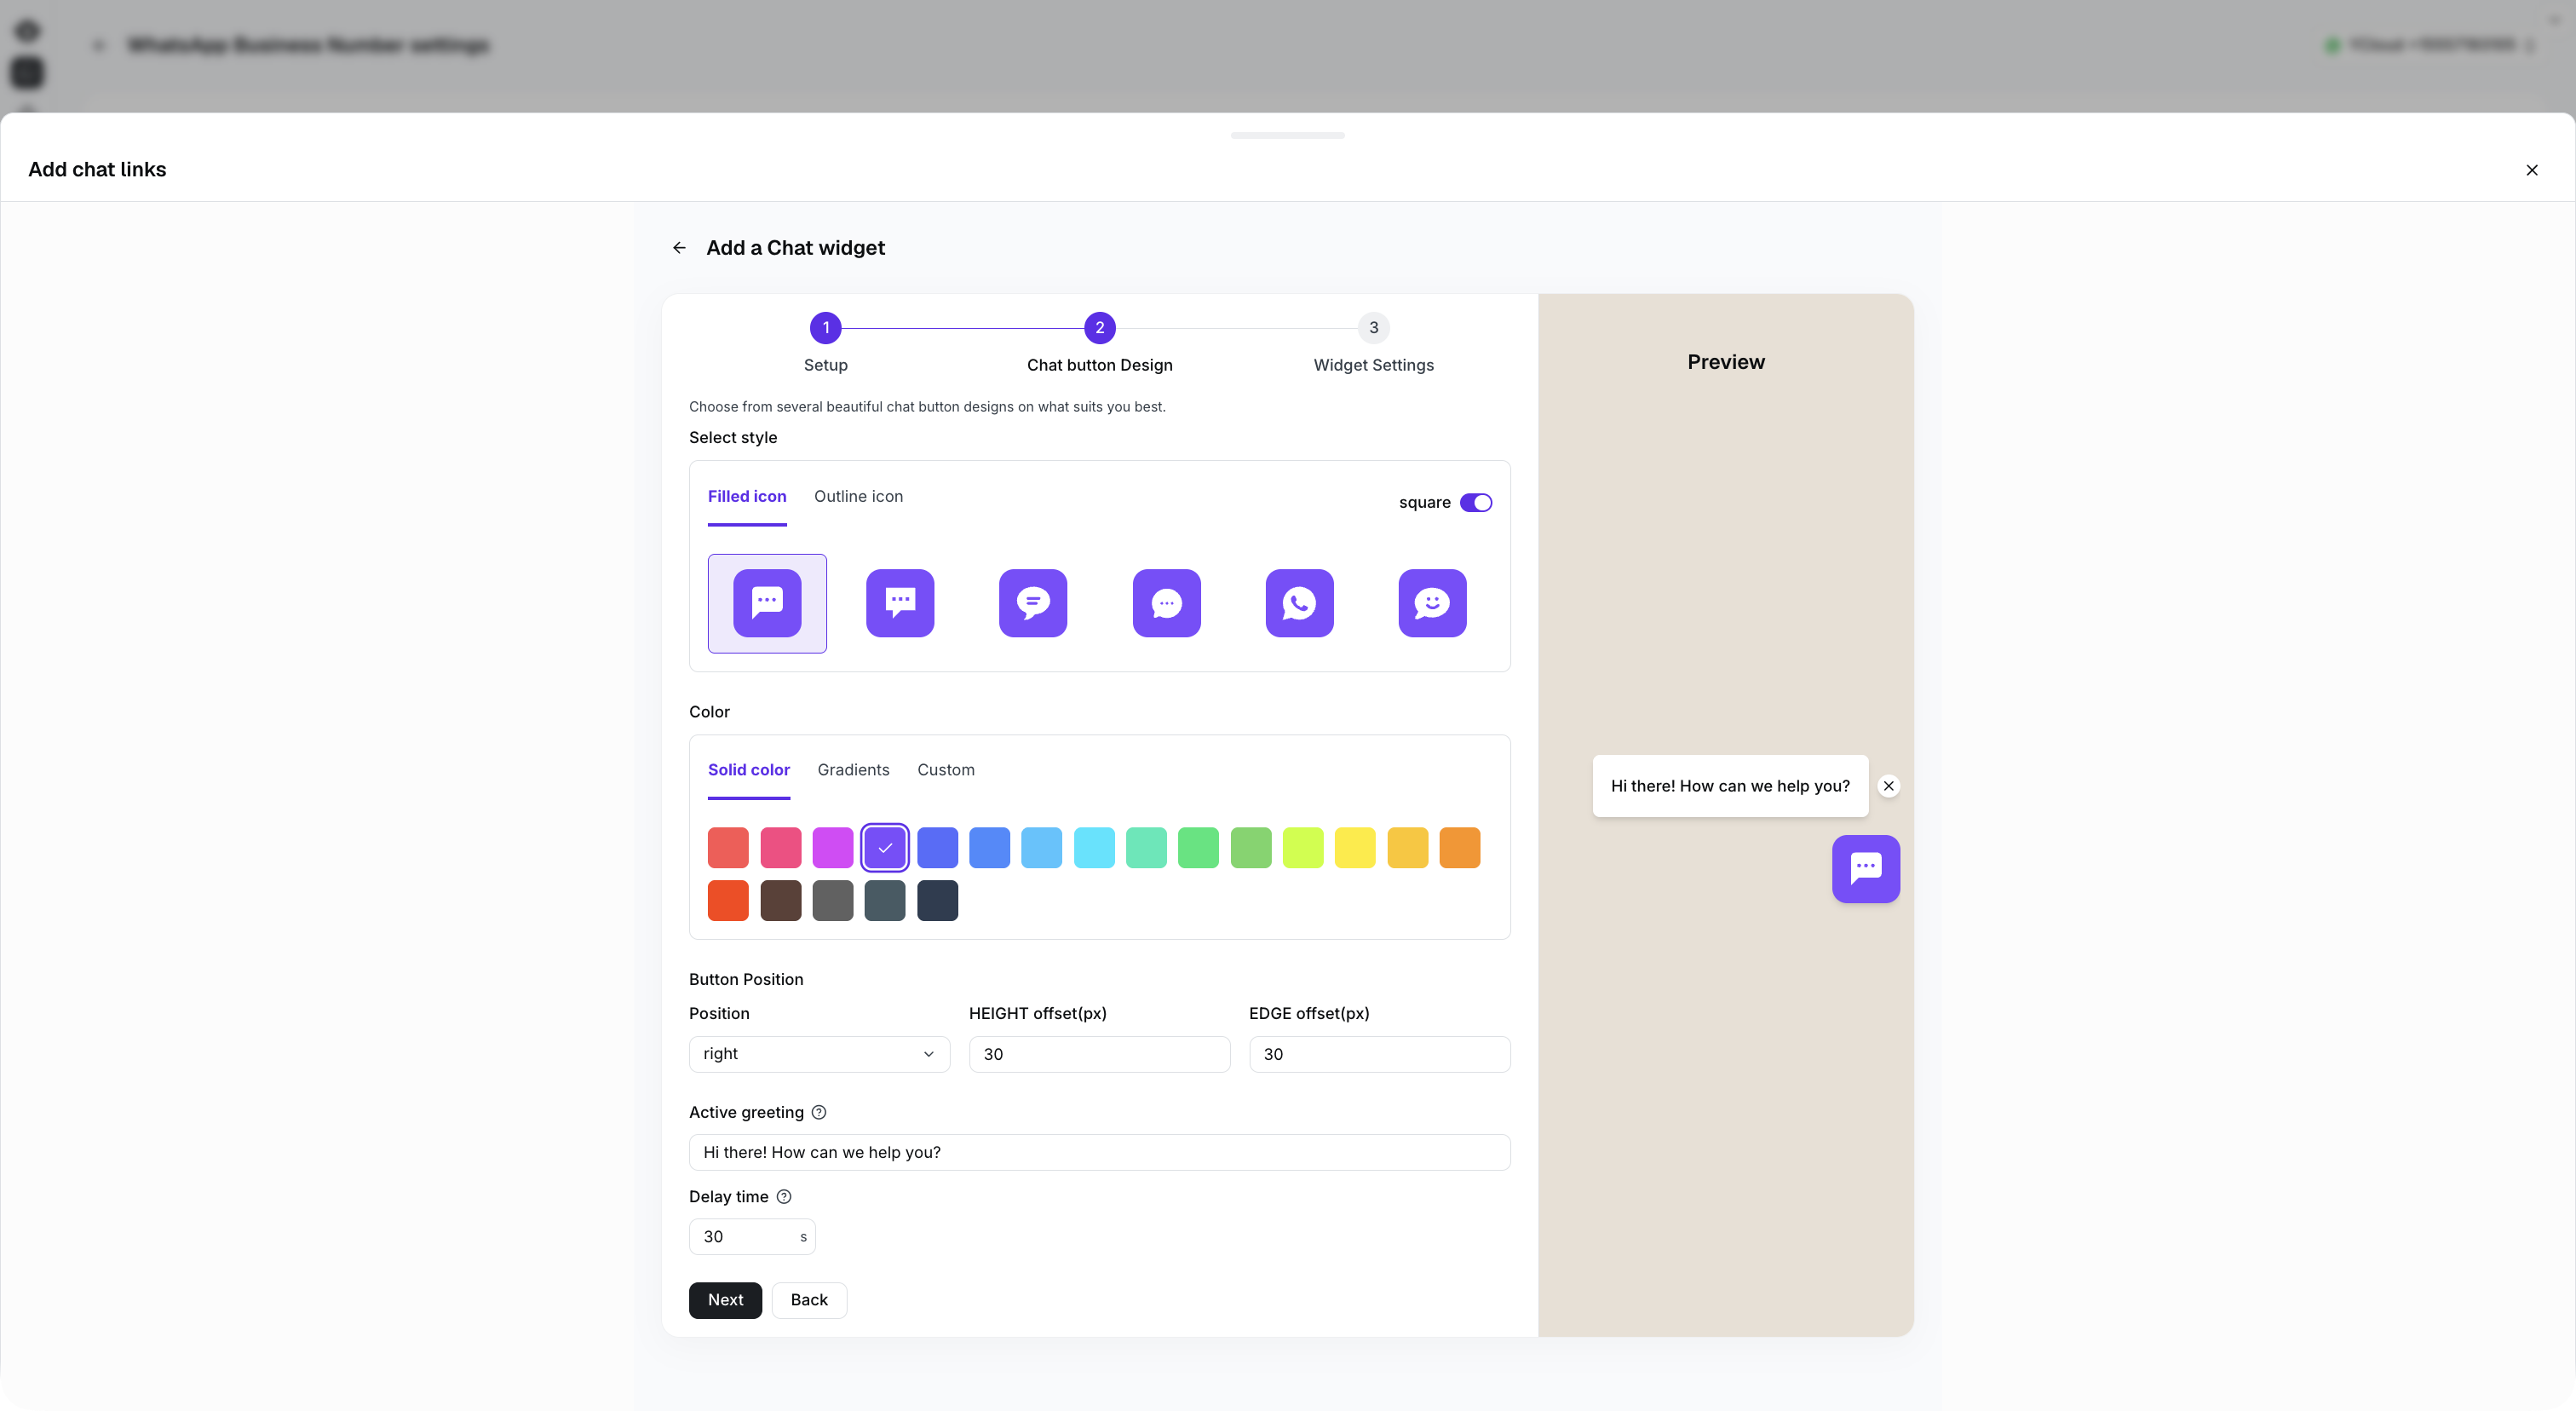Click the Back button
The image size is (2576, 1411).
click(x=809, y=1300)
